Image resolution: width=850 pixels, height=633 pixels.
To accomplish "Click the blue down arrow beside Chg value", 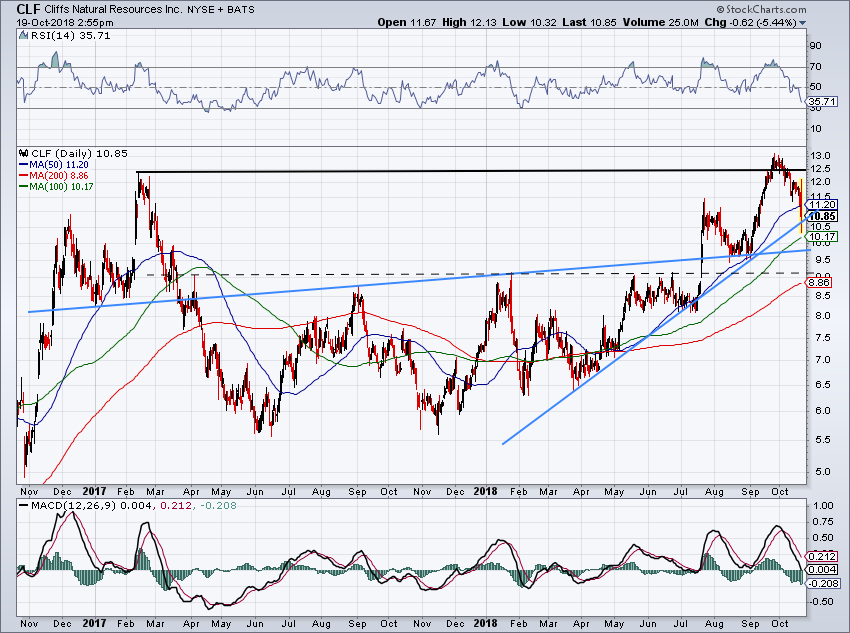I will (802, 23).
